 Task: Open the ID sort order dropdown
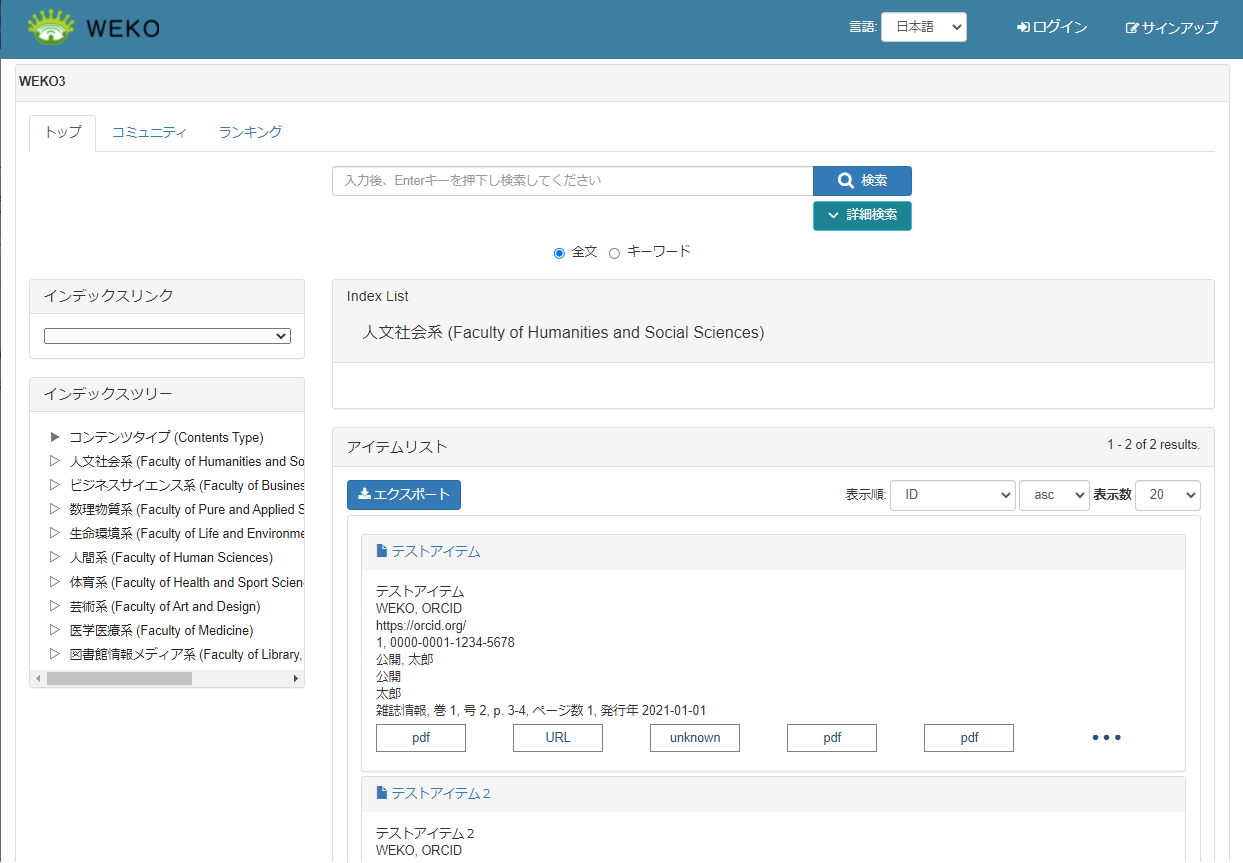coord(952,495)
